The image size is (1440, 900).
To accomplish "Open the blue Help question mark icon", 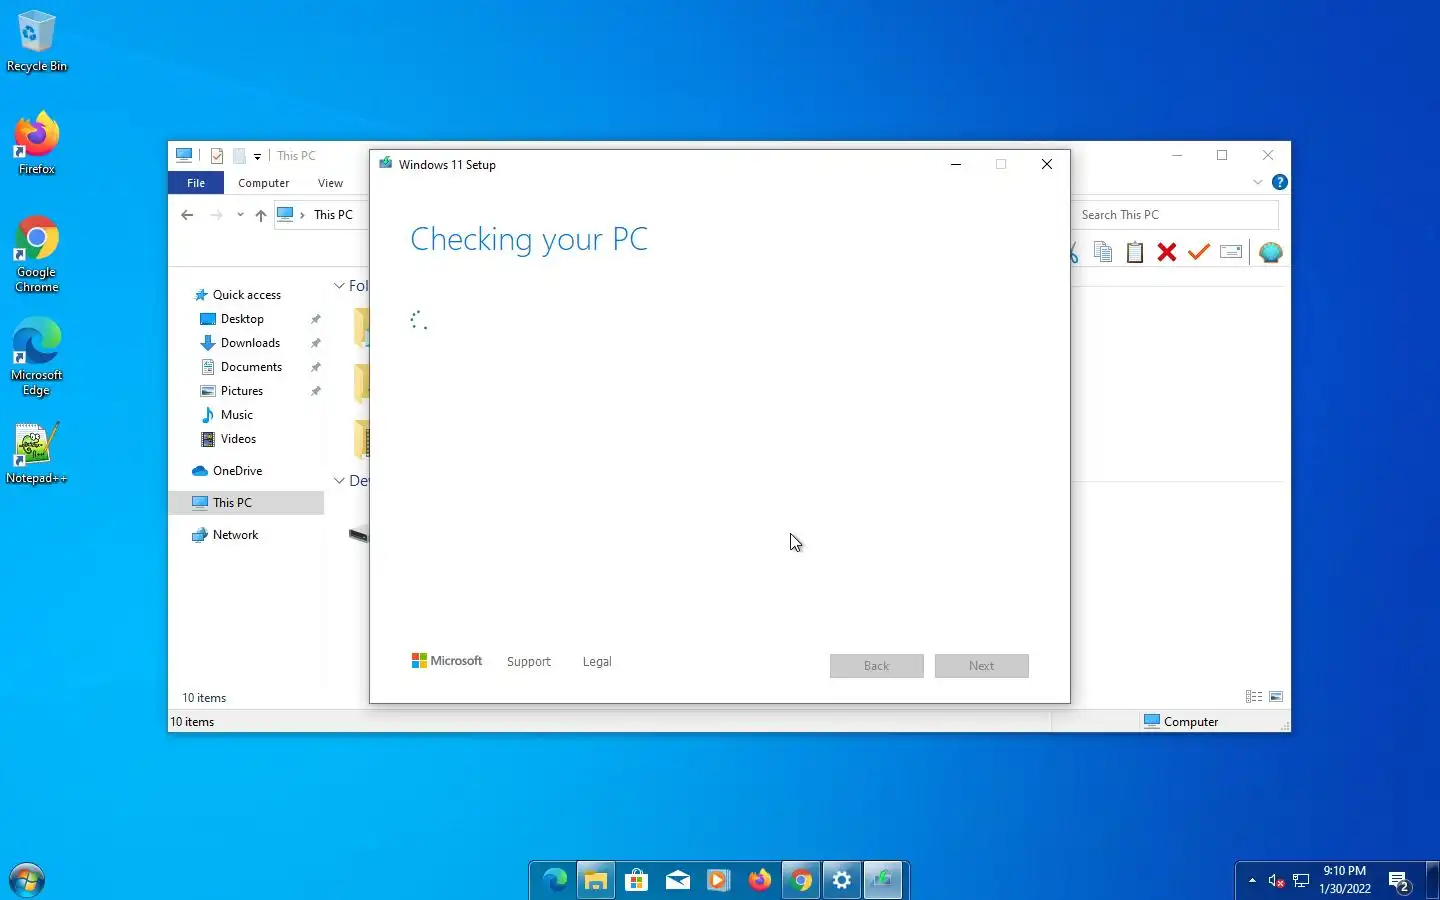I will coord(1279,182).
